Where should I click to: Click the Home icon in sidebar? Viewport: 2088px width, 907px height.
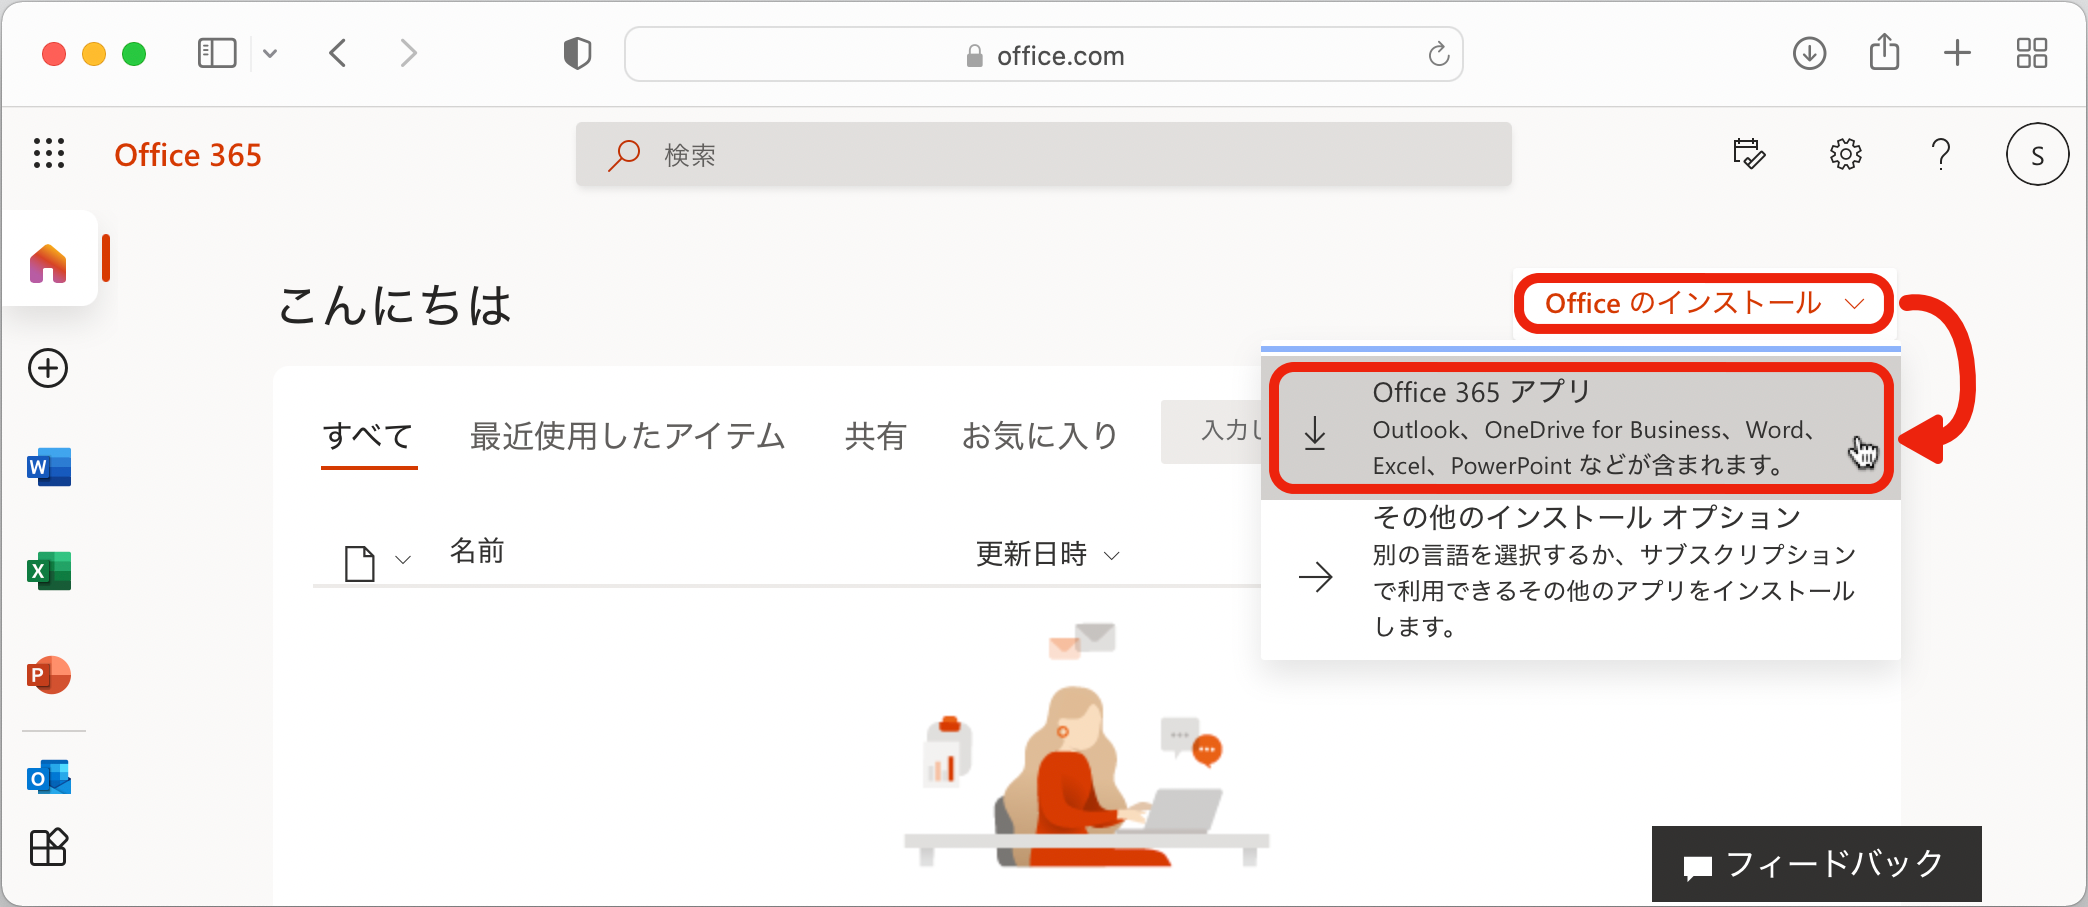[49, 264]
